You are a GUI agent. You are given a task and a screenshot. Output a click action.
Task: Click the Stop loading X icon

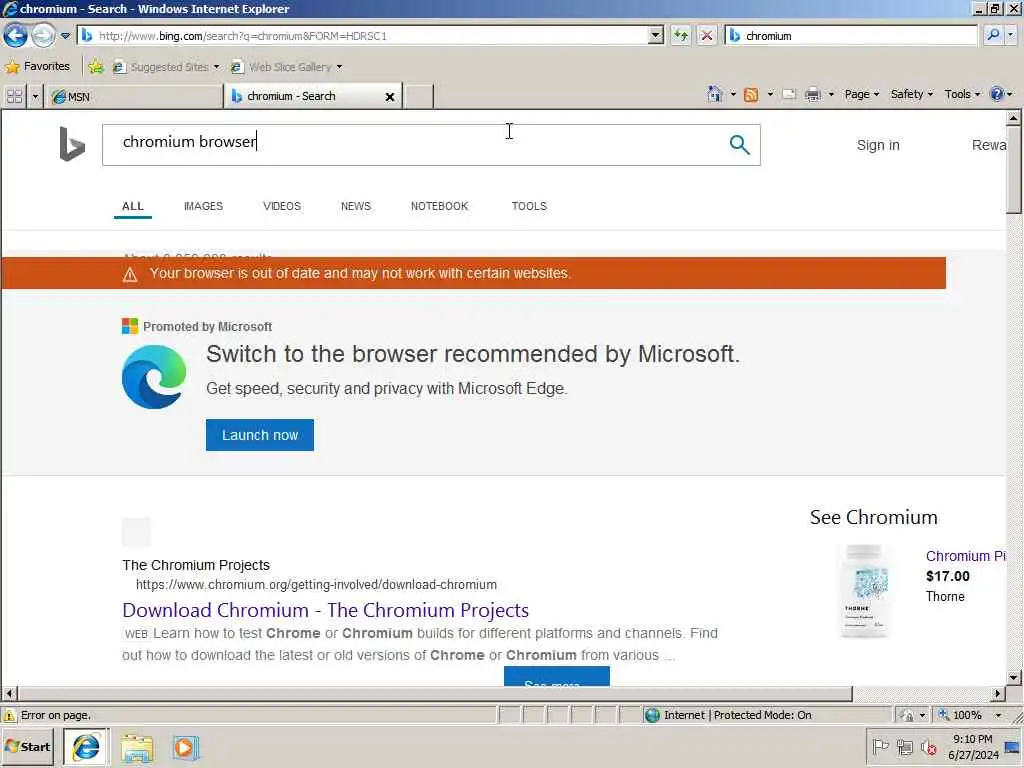pos(707,36)
